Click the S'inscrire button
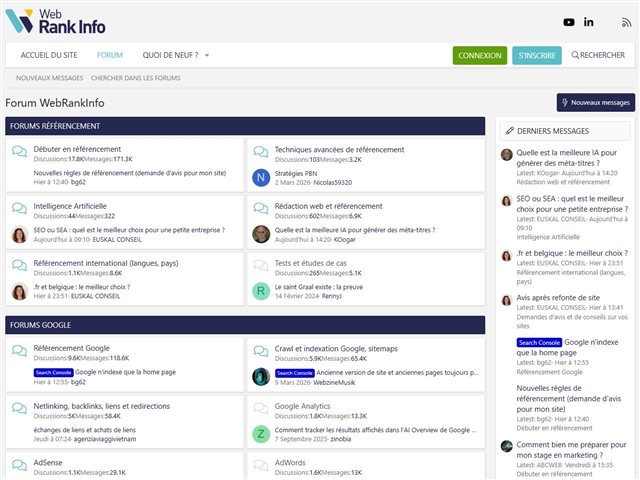Viewport: 640px width, 480px height. pos(537,56)
